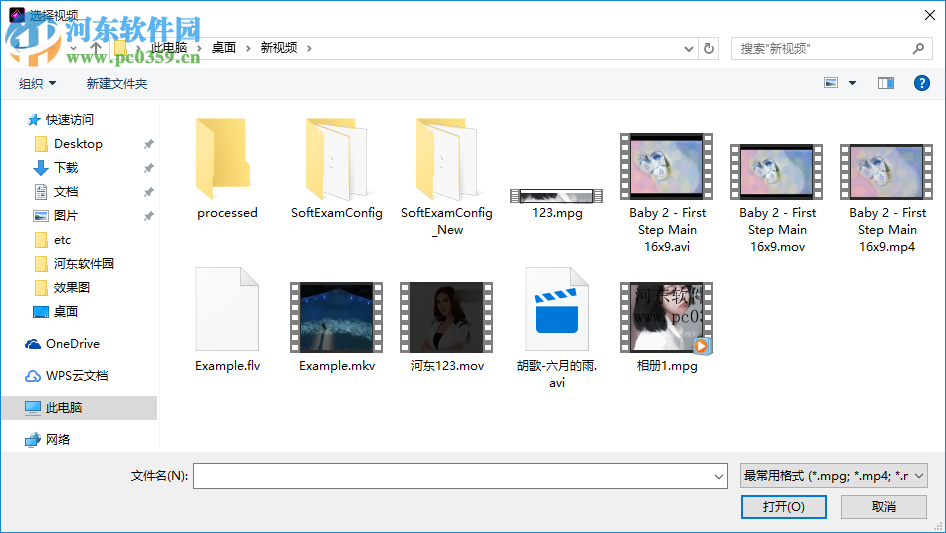The height and width of the screenshot is (533, 946).
Task: Click the 新视频 breadcrumb segment
Action: [x=279, y=48]
